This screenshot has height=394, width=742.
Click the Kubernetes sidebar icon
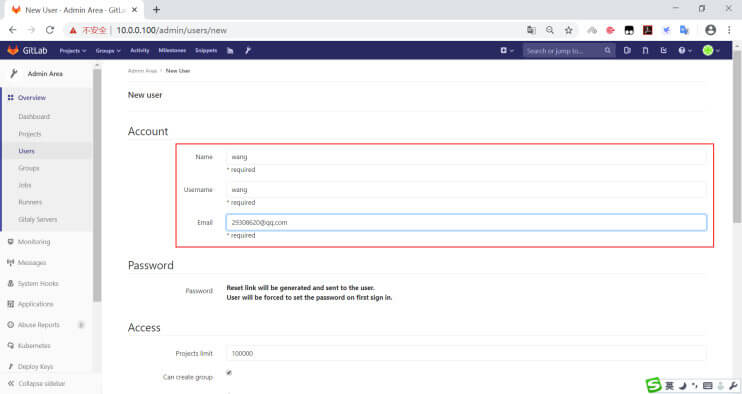(x=10, y=346)
